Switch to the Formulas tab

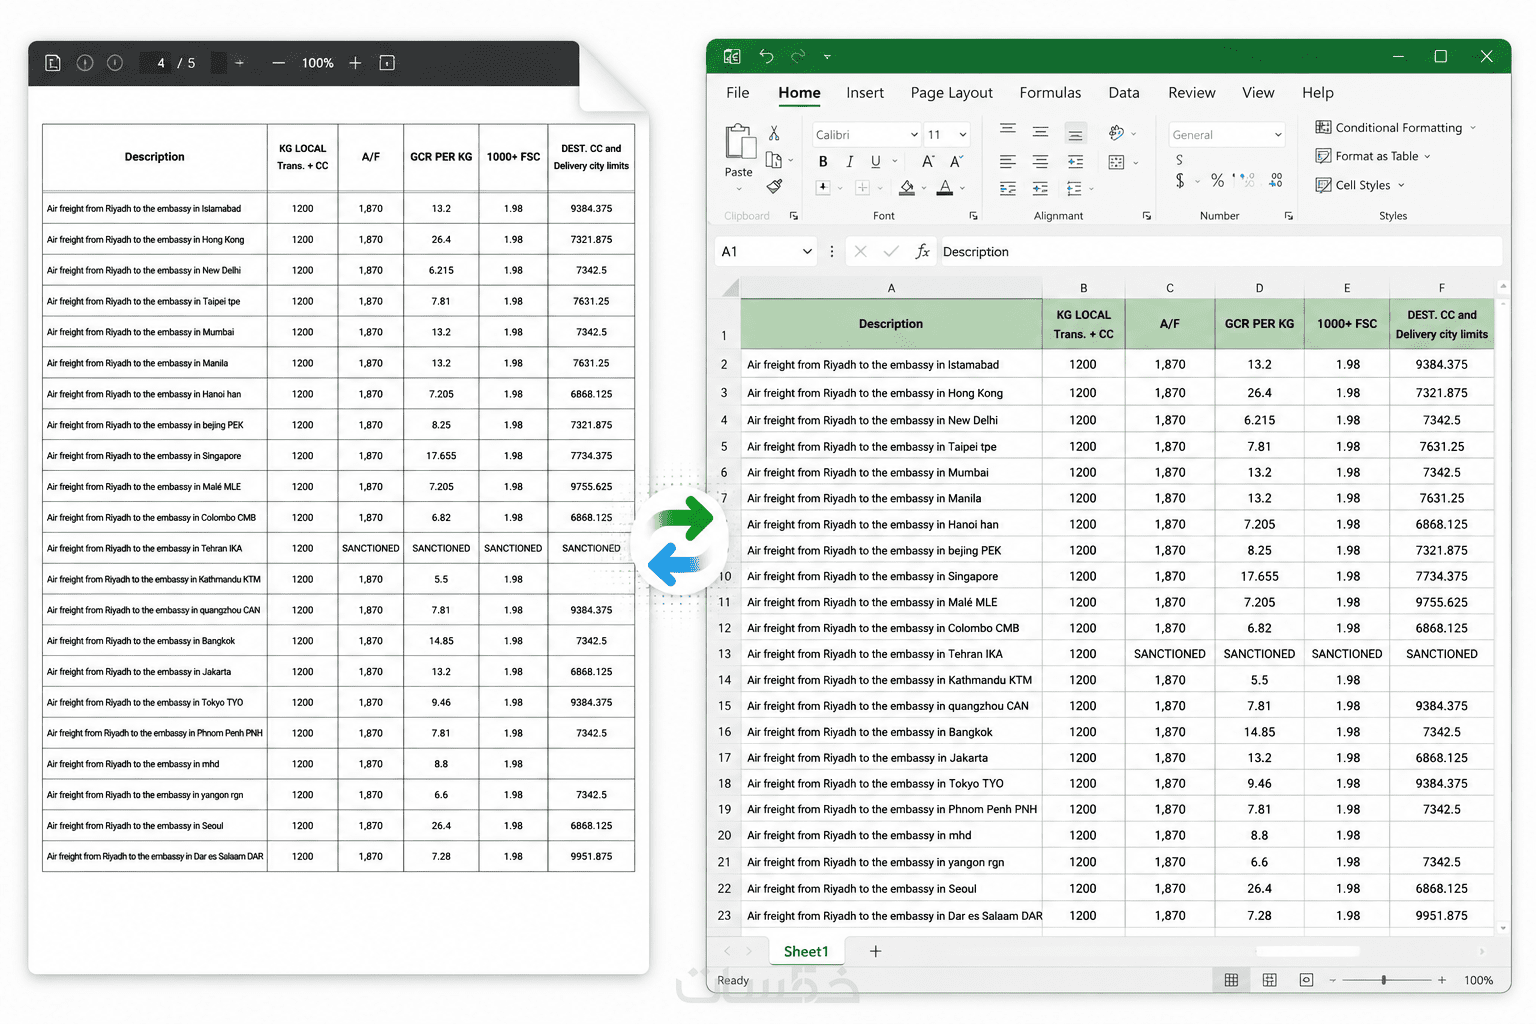[x=1050, y=93]
